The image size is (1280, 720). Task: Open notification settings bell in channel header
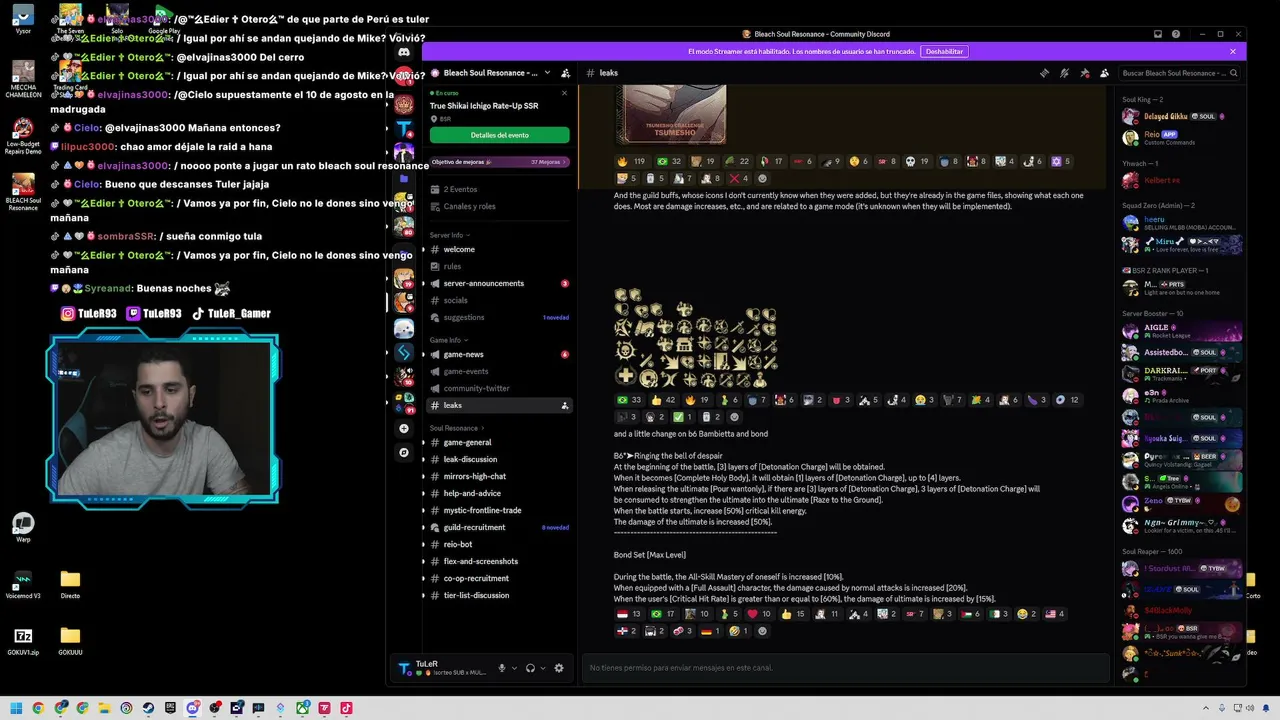tap(1064, 73)
